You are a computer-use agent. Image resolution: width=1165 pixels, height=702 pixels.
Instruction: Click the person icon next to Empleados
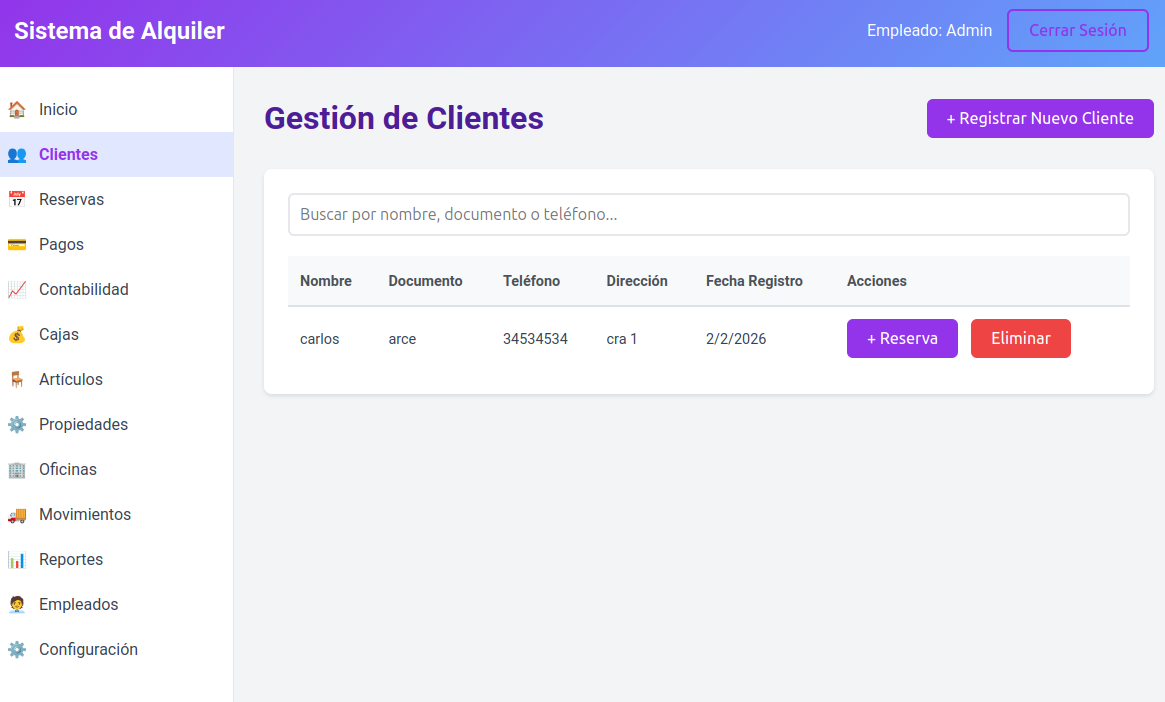click(x=17, y=605)
